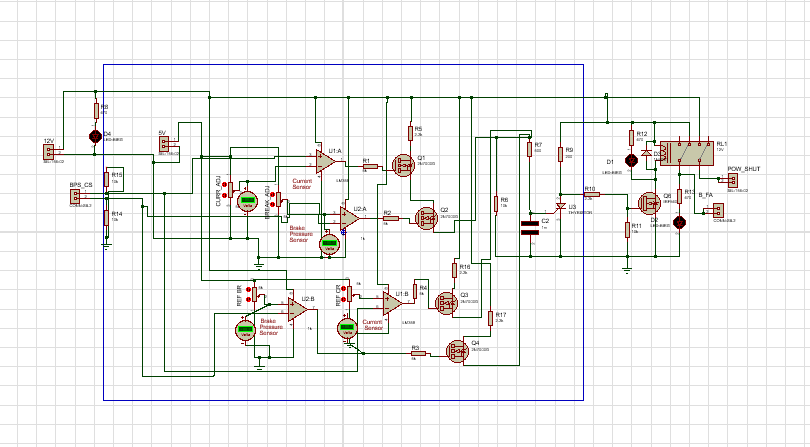Image resolution: width=810 pixels, height=447 pixels.
Task: Click 'Brake Pressure Sensor' label near U2:B
Action: coord(271,327)
